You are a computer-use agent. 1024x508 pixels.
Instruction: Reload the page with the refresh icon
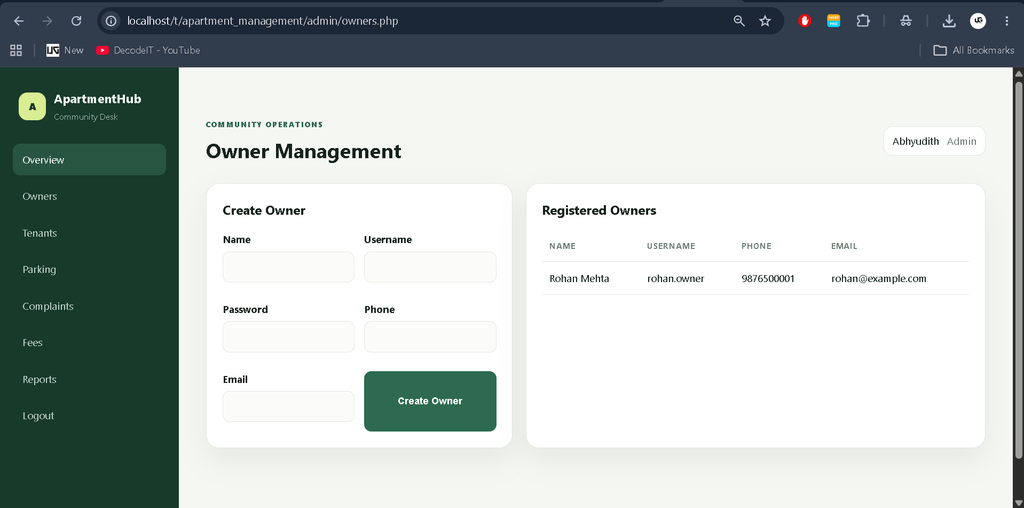click(76, 21)
